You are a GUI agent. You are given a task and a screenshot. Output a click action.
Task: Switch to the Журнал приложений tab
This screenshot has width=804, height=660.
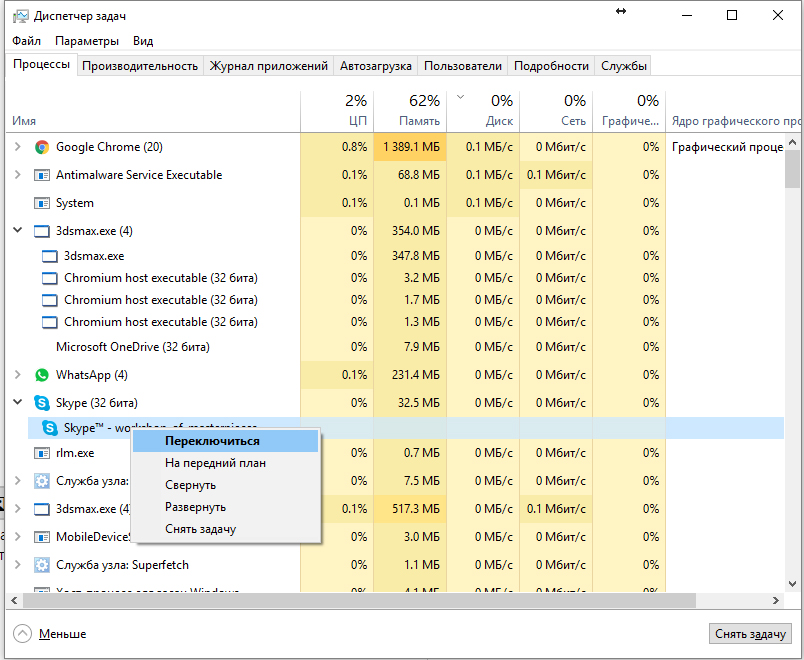269,66
